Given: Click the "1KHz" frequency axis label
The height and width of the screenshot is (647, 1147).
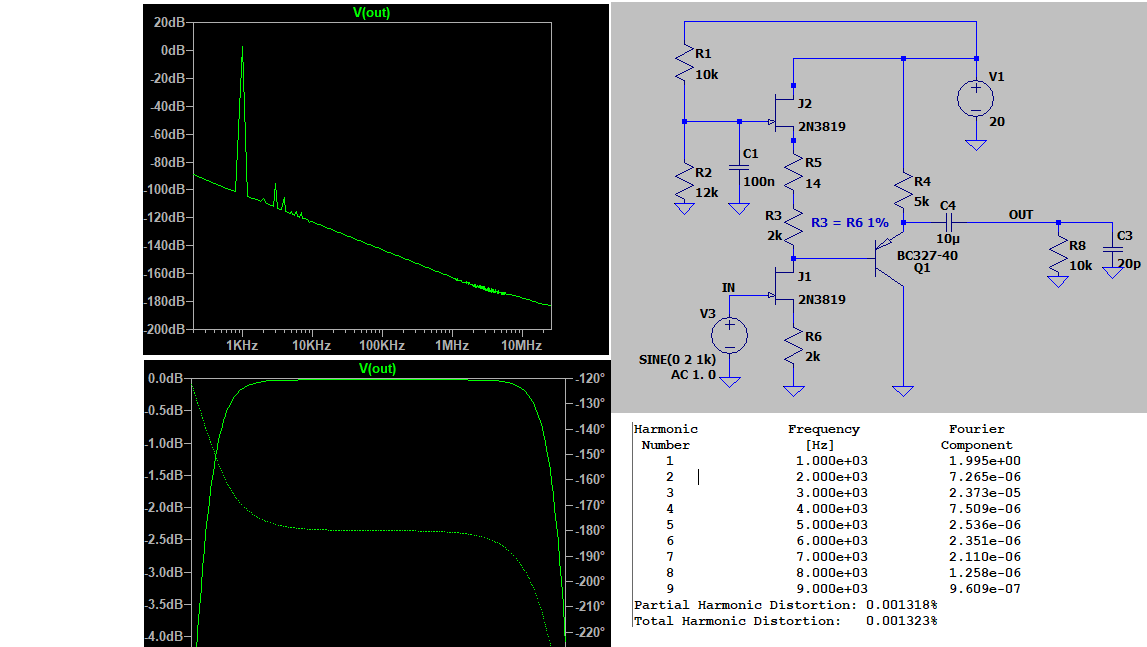Looking at the screenshot, I should coord(241,345).
